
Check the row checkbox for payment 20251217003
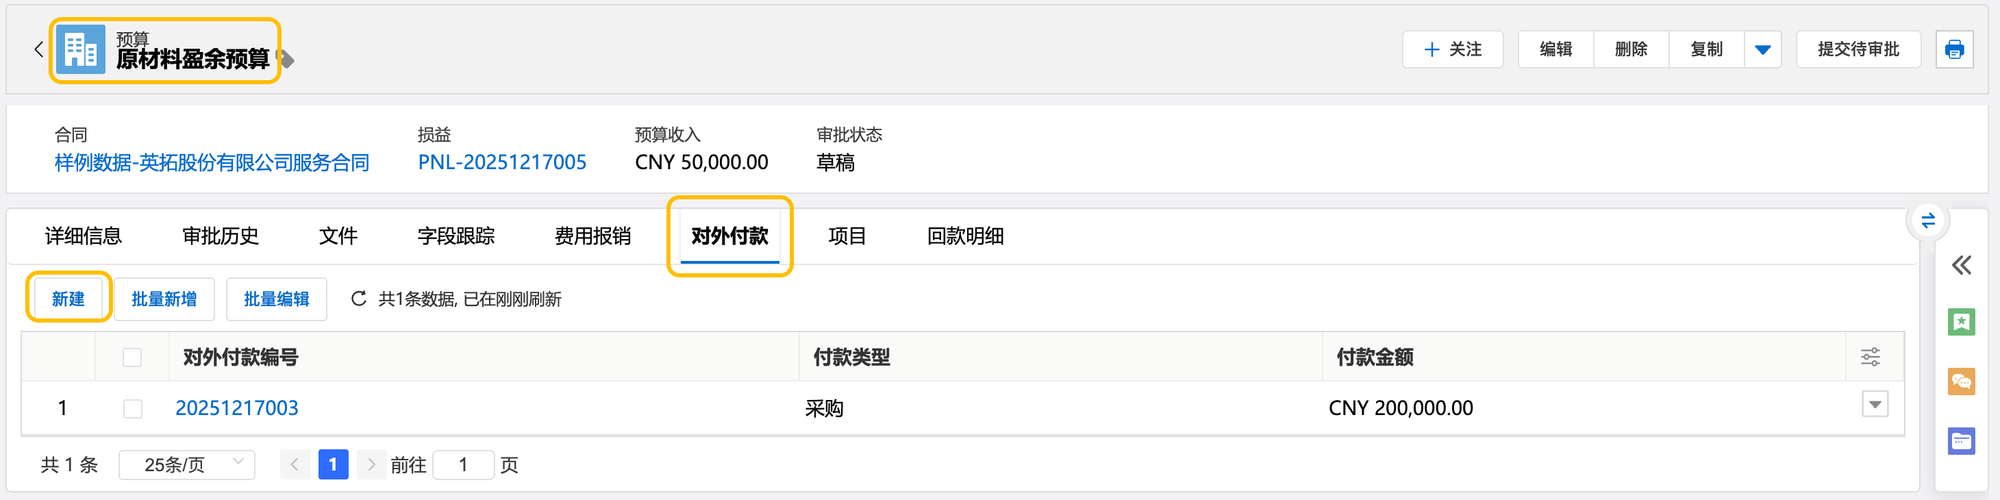click(x=132, y=408)
